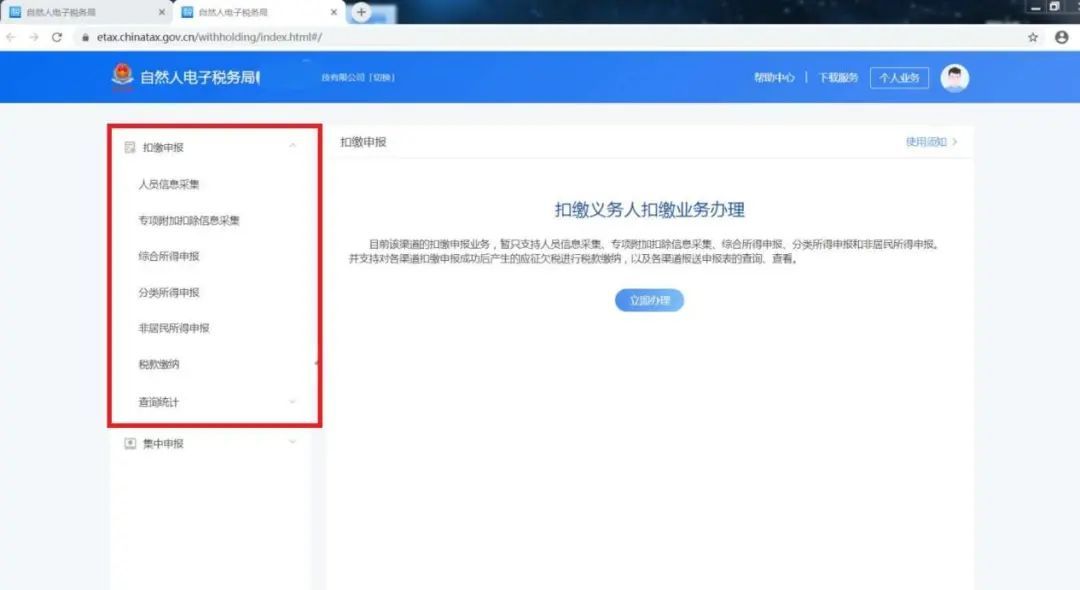Click the 自然人电子税务局 site title

pyautogui.click(x=200, y=78)
